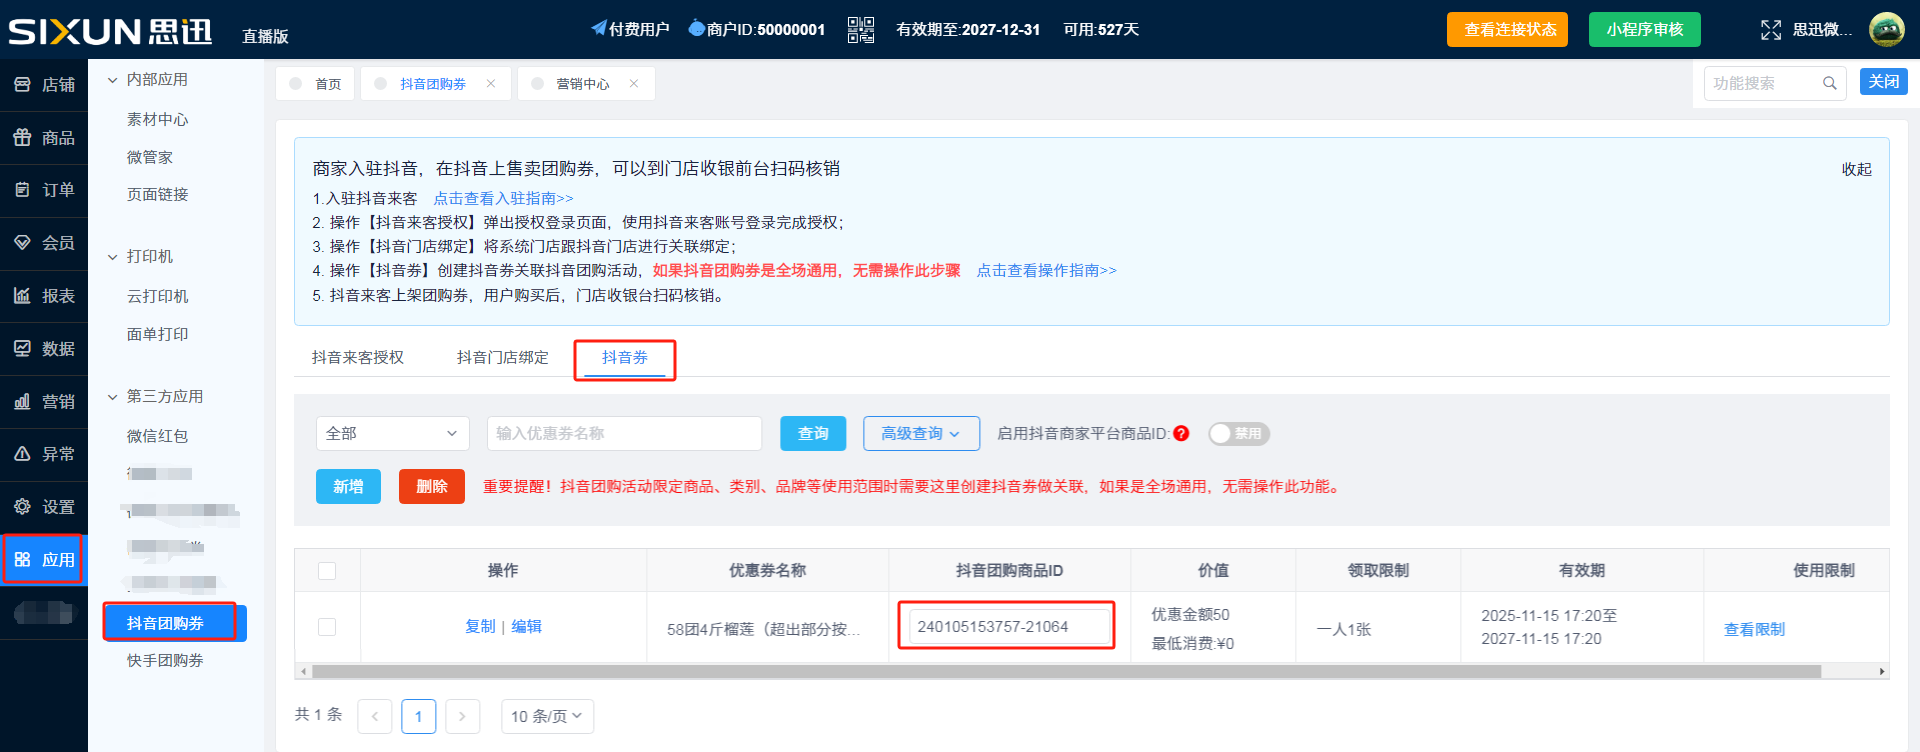Go to the previous page arrow
Image resolution: width=1920 pixels, height=752 pixels.
click(x=375, y=716)
